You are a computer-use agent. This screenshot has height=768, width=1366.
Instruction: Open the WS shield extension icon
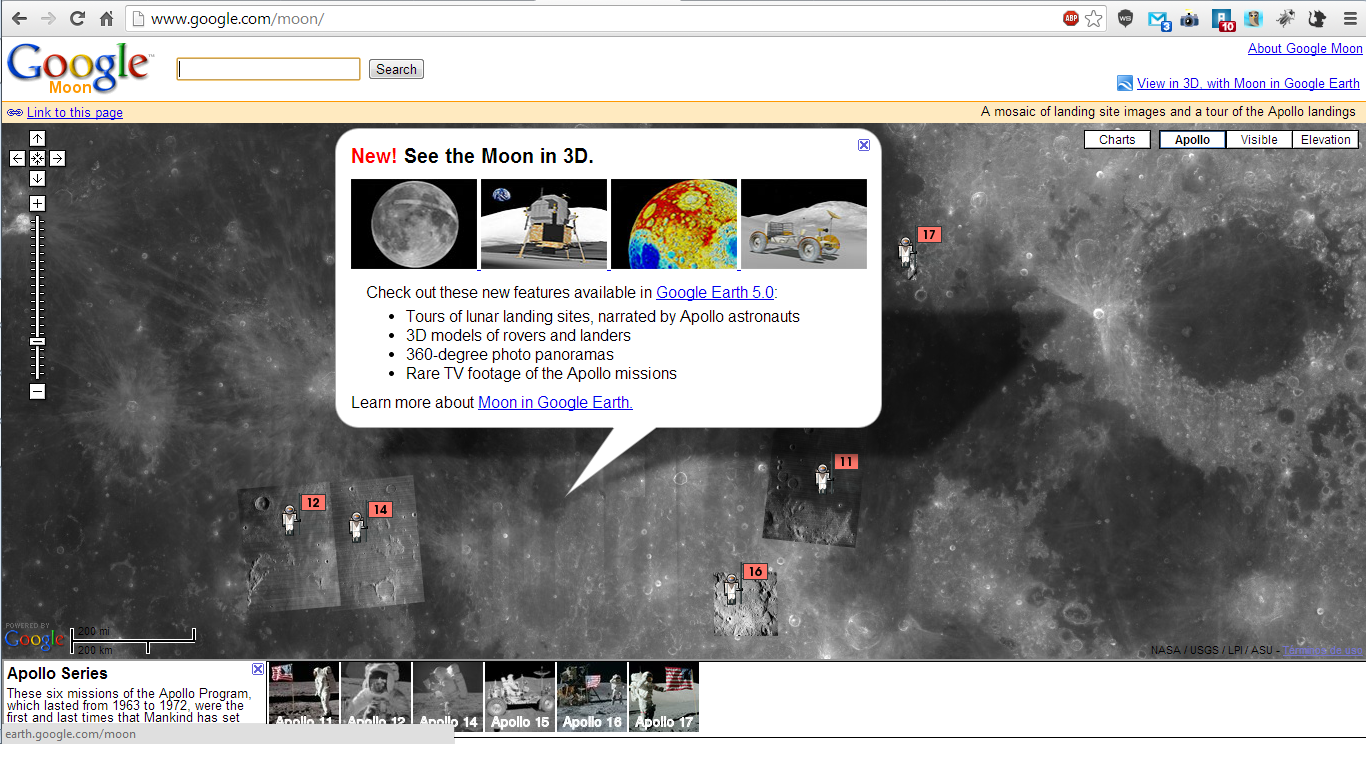[1126, 18]
